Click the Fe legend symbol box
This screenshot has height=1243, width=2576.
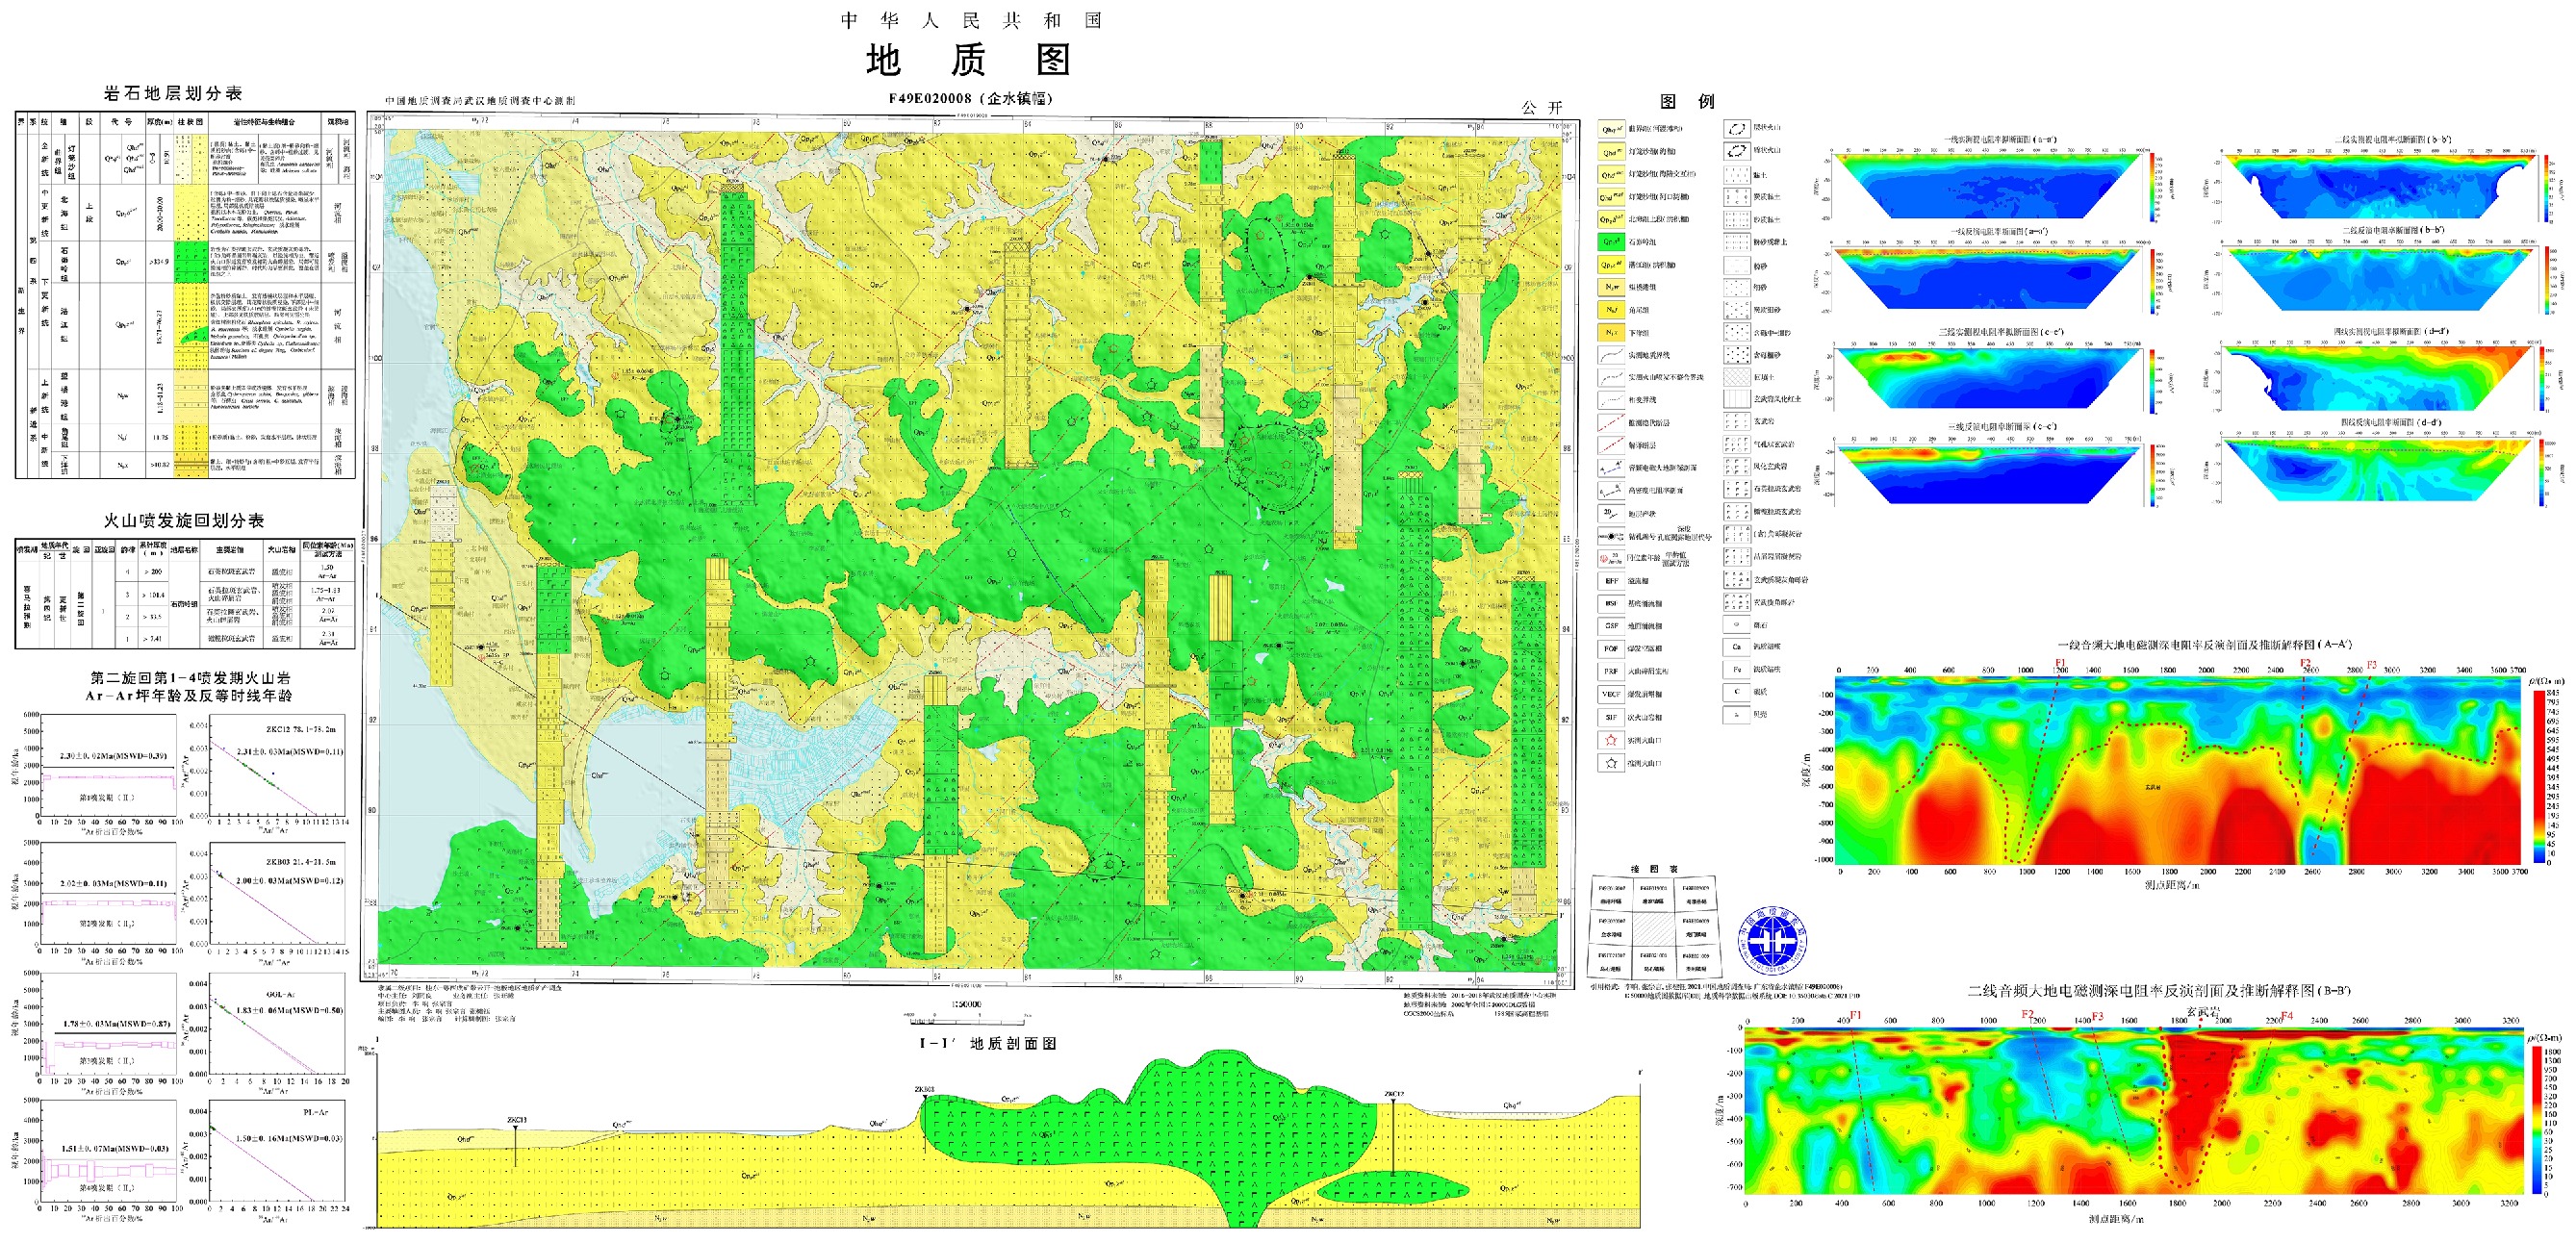tap(1736, 670)
